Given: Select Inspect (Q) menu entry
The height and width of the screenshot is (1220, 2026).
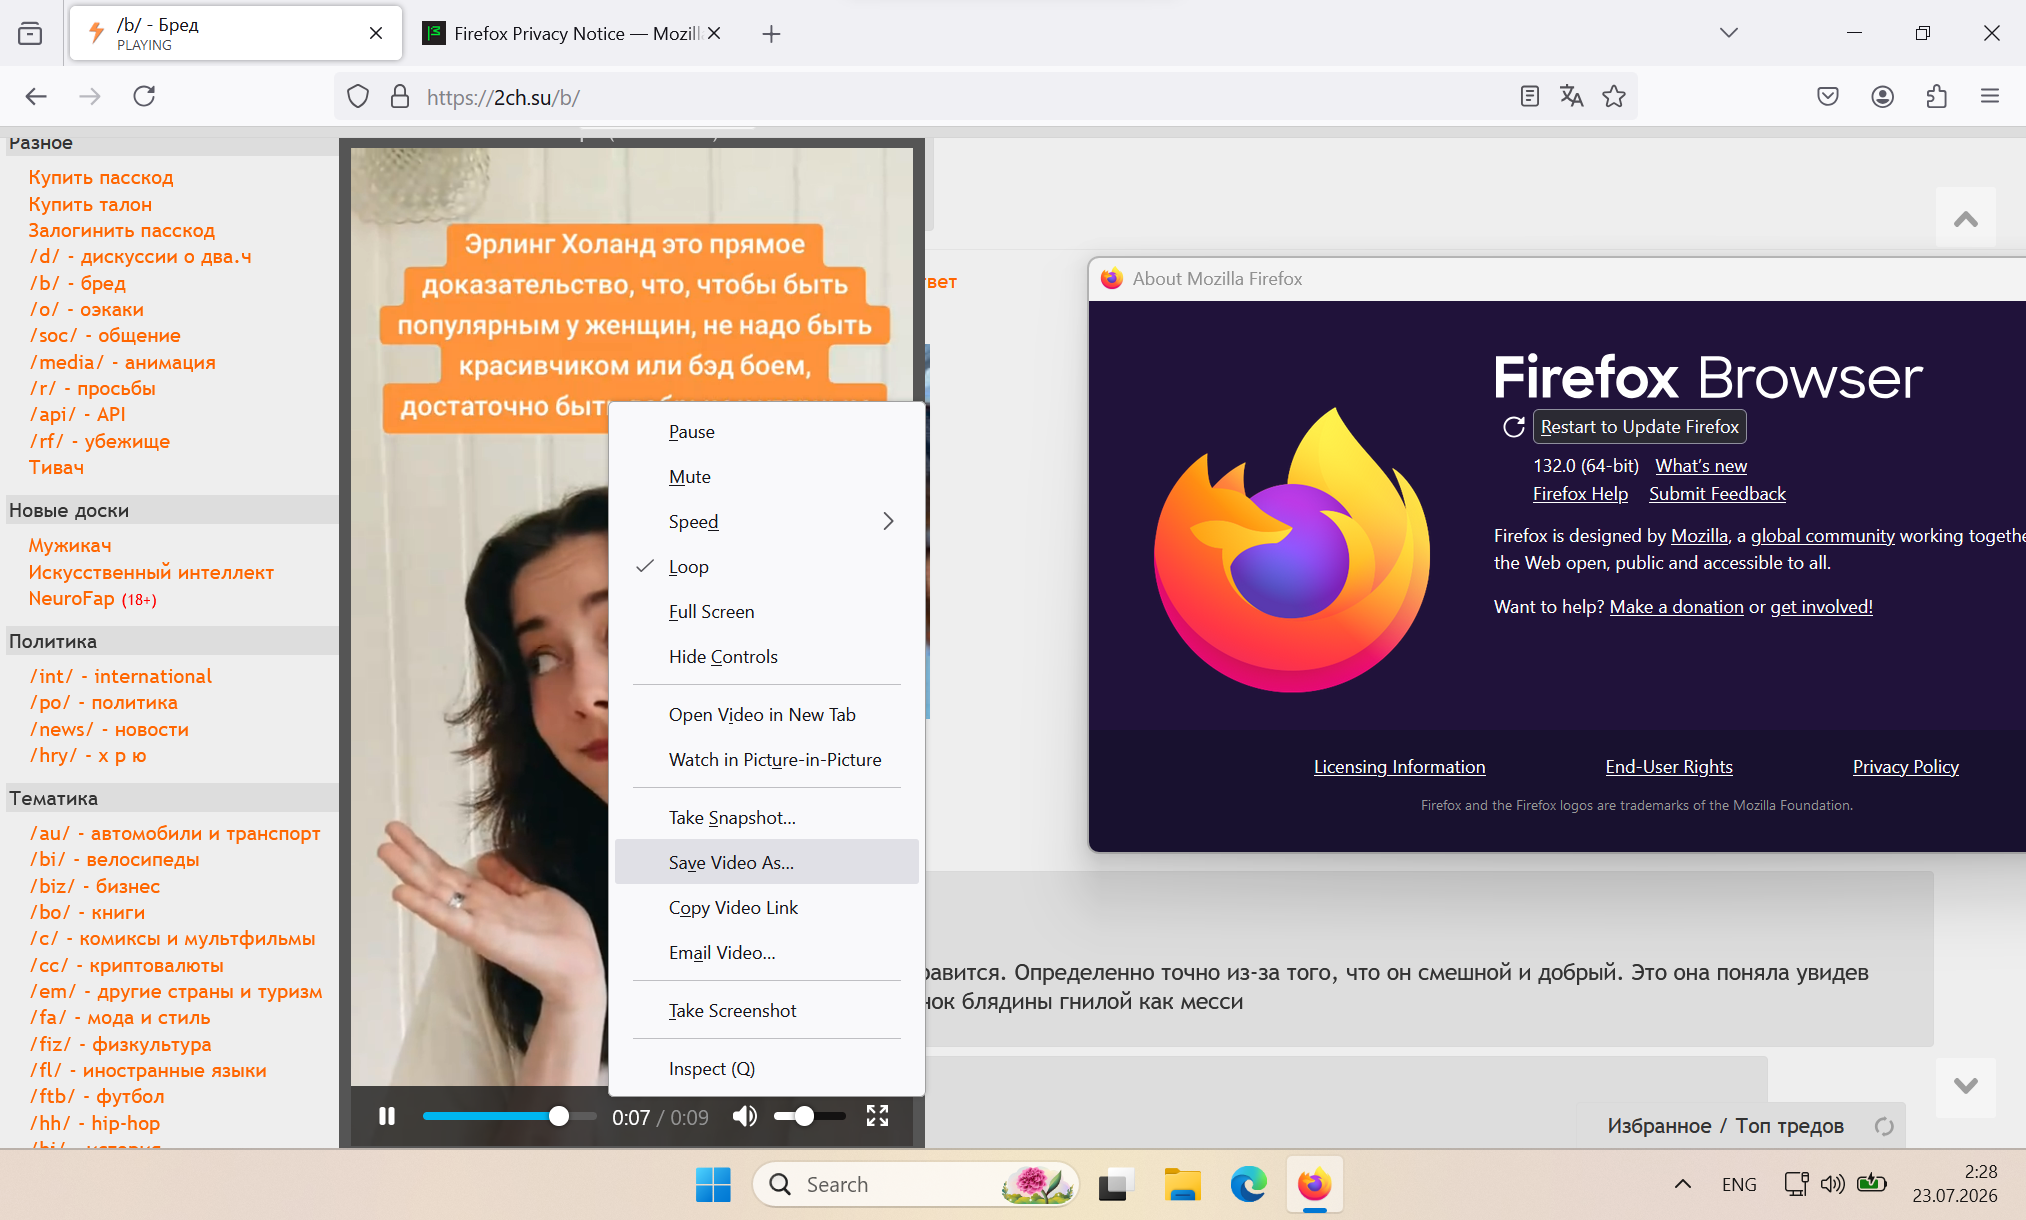Looking at the screenshot, I should [767, 1069].
